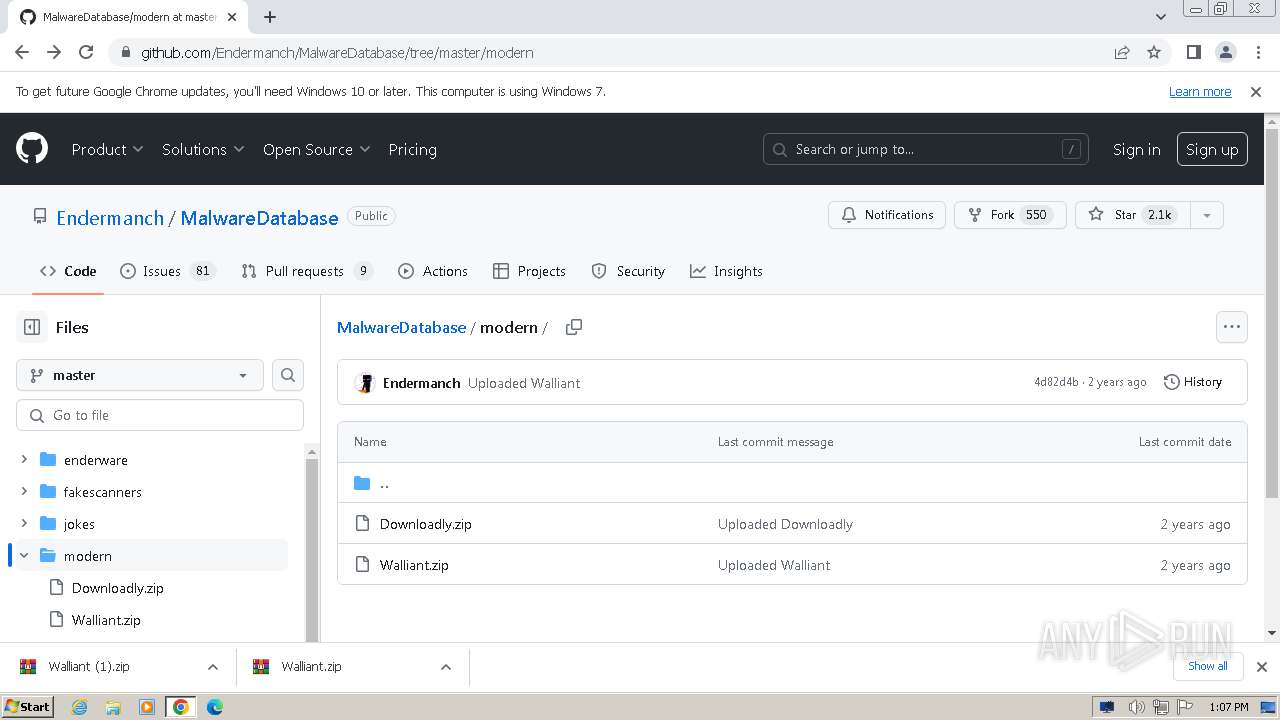Click the Sign up button
The height and width of the screenshot is (720, 1280).
pyautogui.click(x=1211, y=149)
